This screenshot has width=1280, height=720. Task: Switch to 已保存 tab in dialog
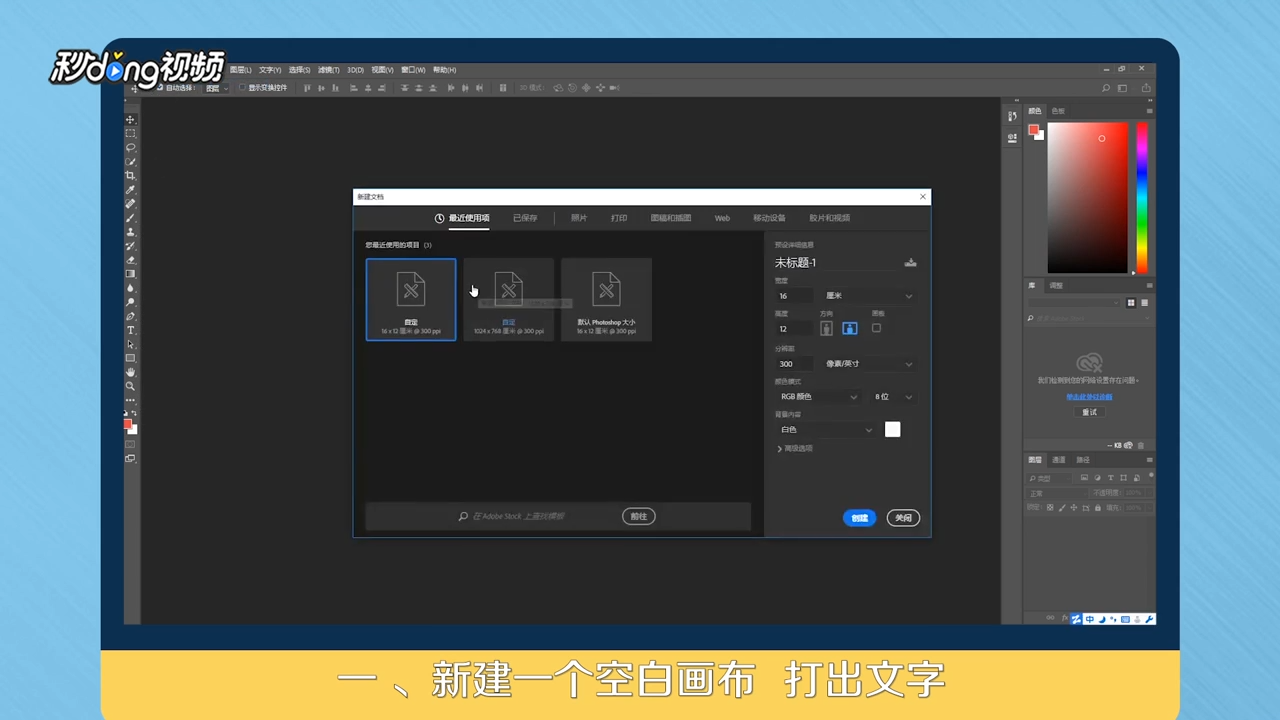tap(525, 218)
